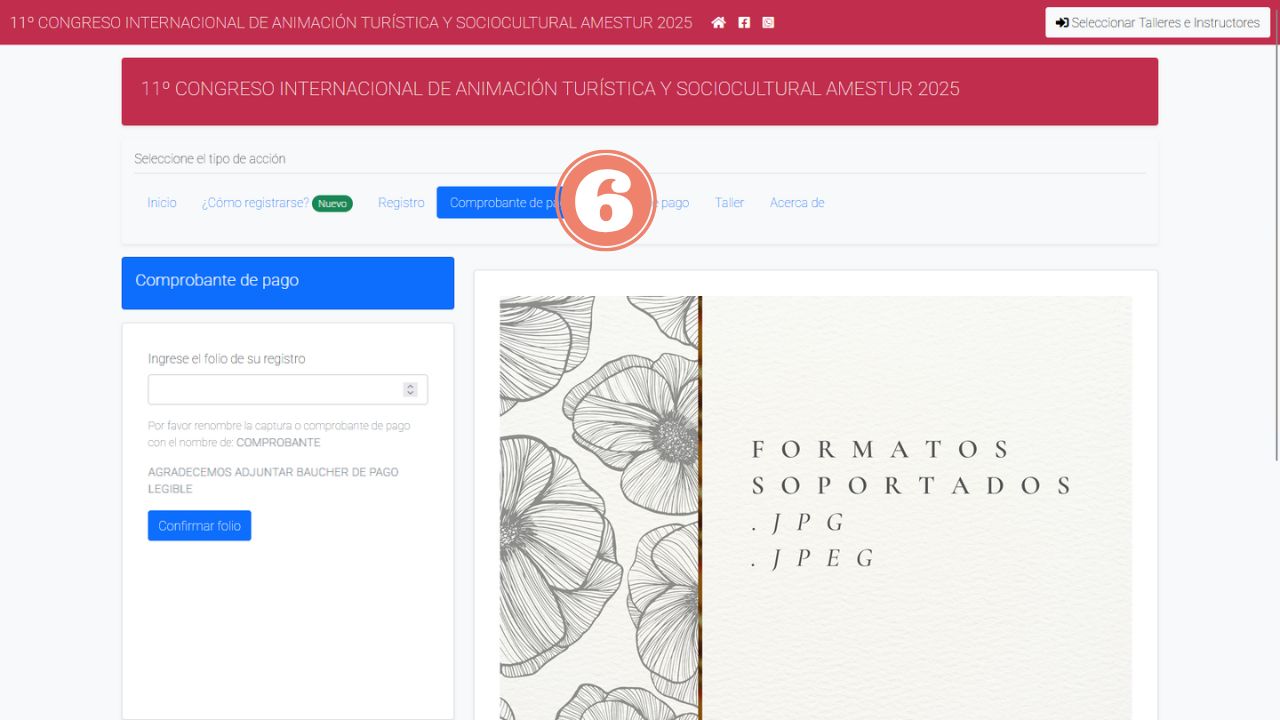The image size is (1280, 720).
Task: Open the WhatsApp icon link
Action: pyautogui.click(x=768, y=22)
